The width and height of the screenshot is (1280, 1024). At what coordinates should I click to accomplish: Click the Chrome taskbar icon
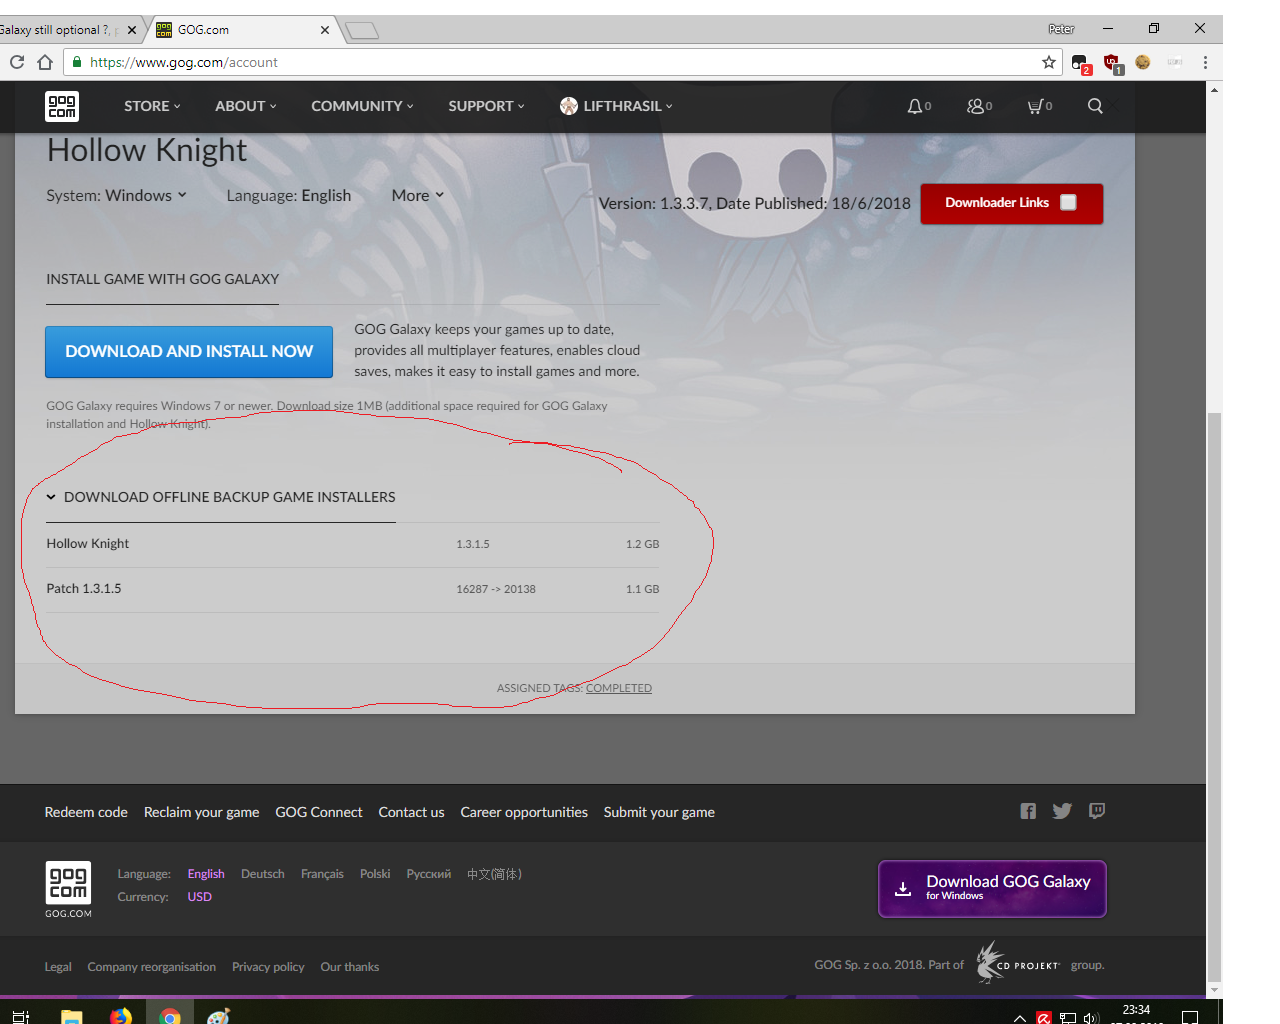tap(170, 1016)
